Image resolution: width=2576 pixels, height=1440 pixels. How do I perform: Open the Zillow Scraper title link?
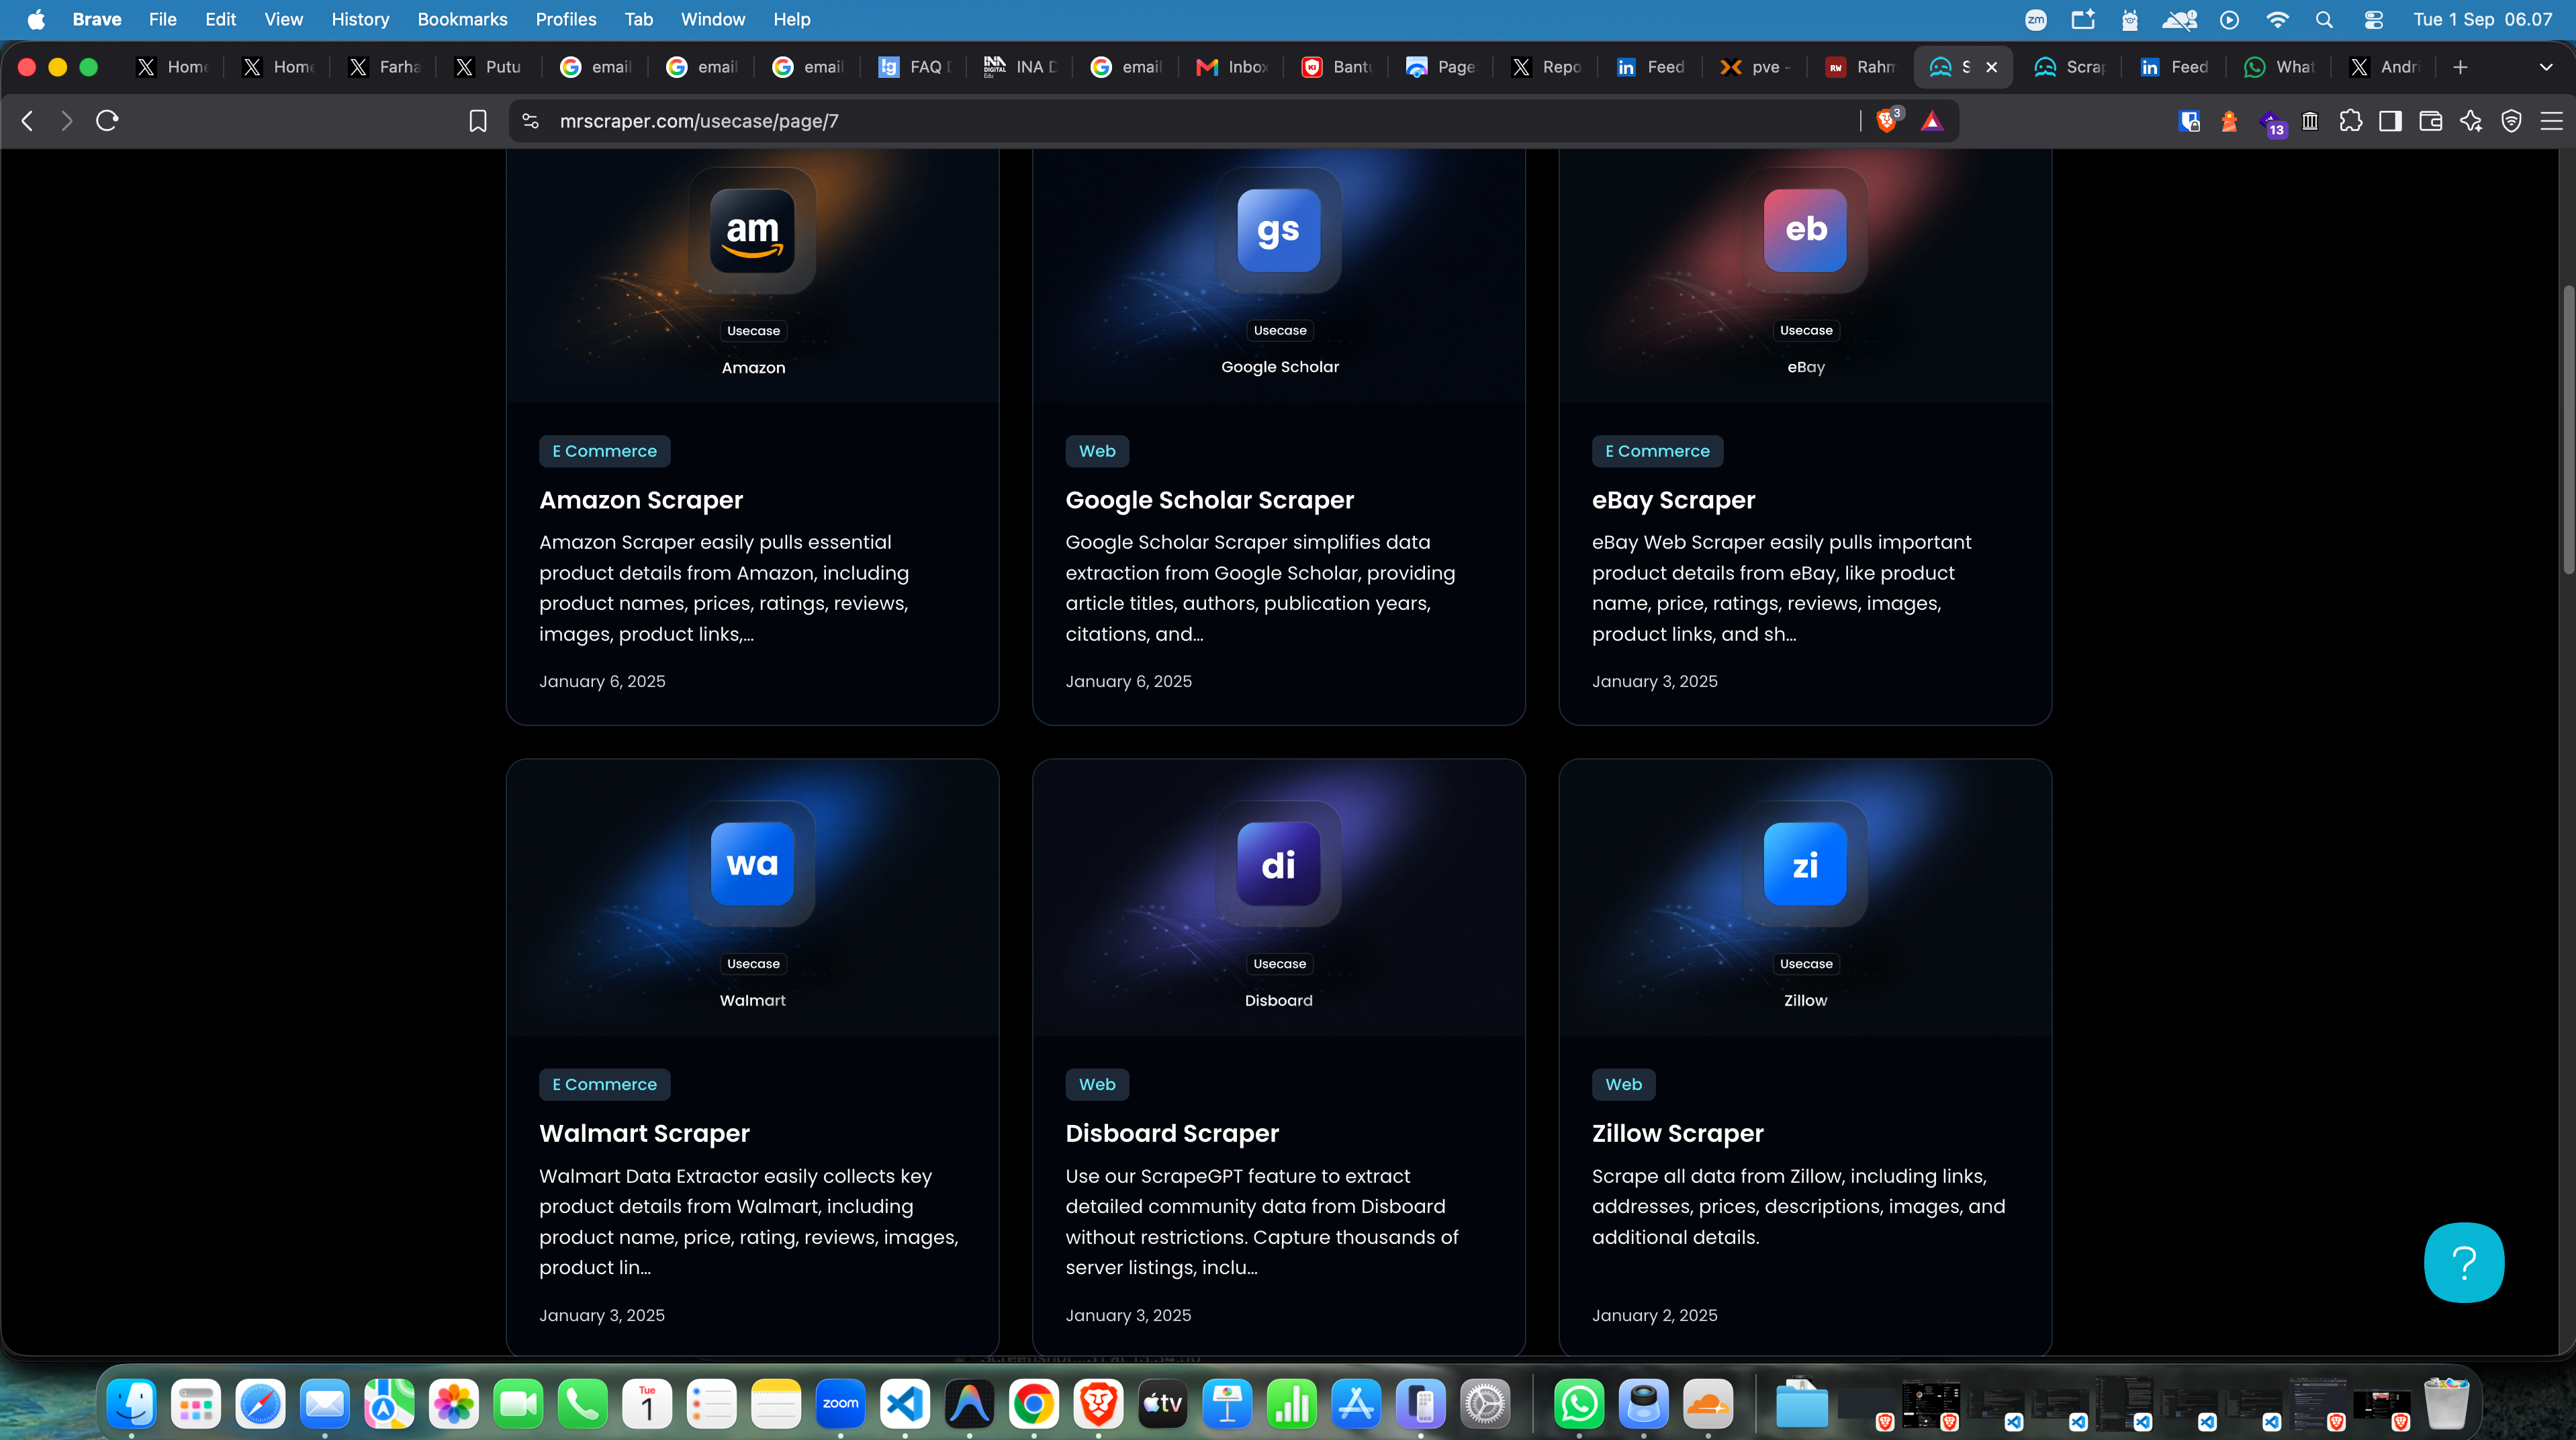pos(1678,1133)
